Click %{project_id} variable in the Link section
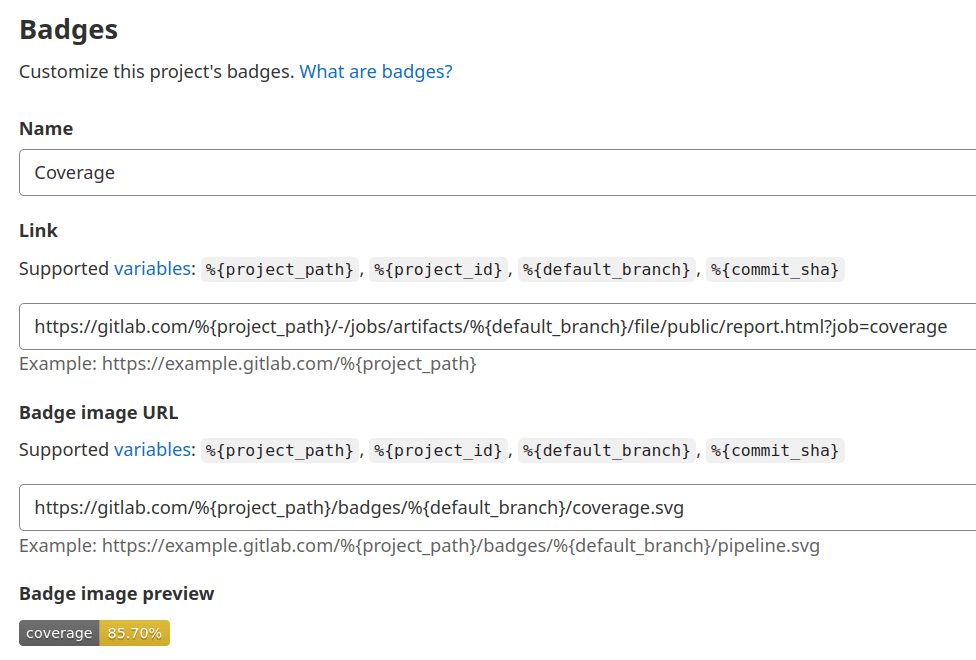This screenshot has width=976, height=660. click(x=438, y=270)
